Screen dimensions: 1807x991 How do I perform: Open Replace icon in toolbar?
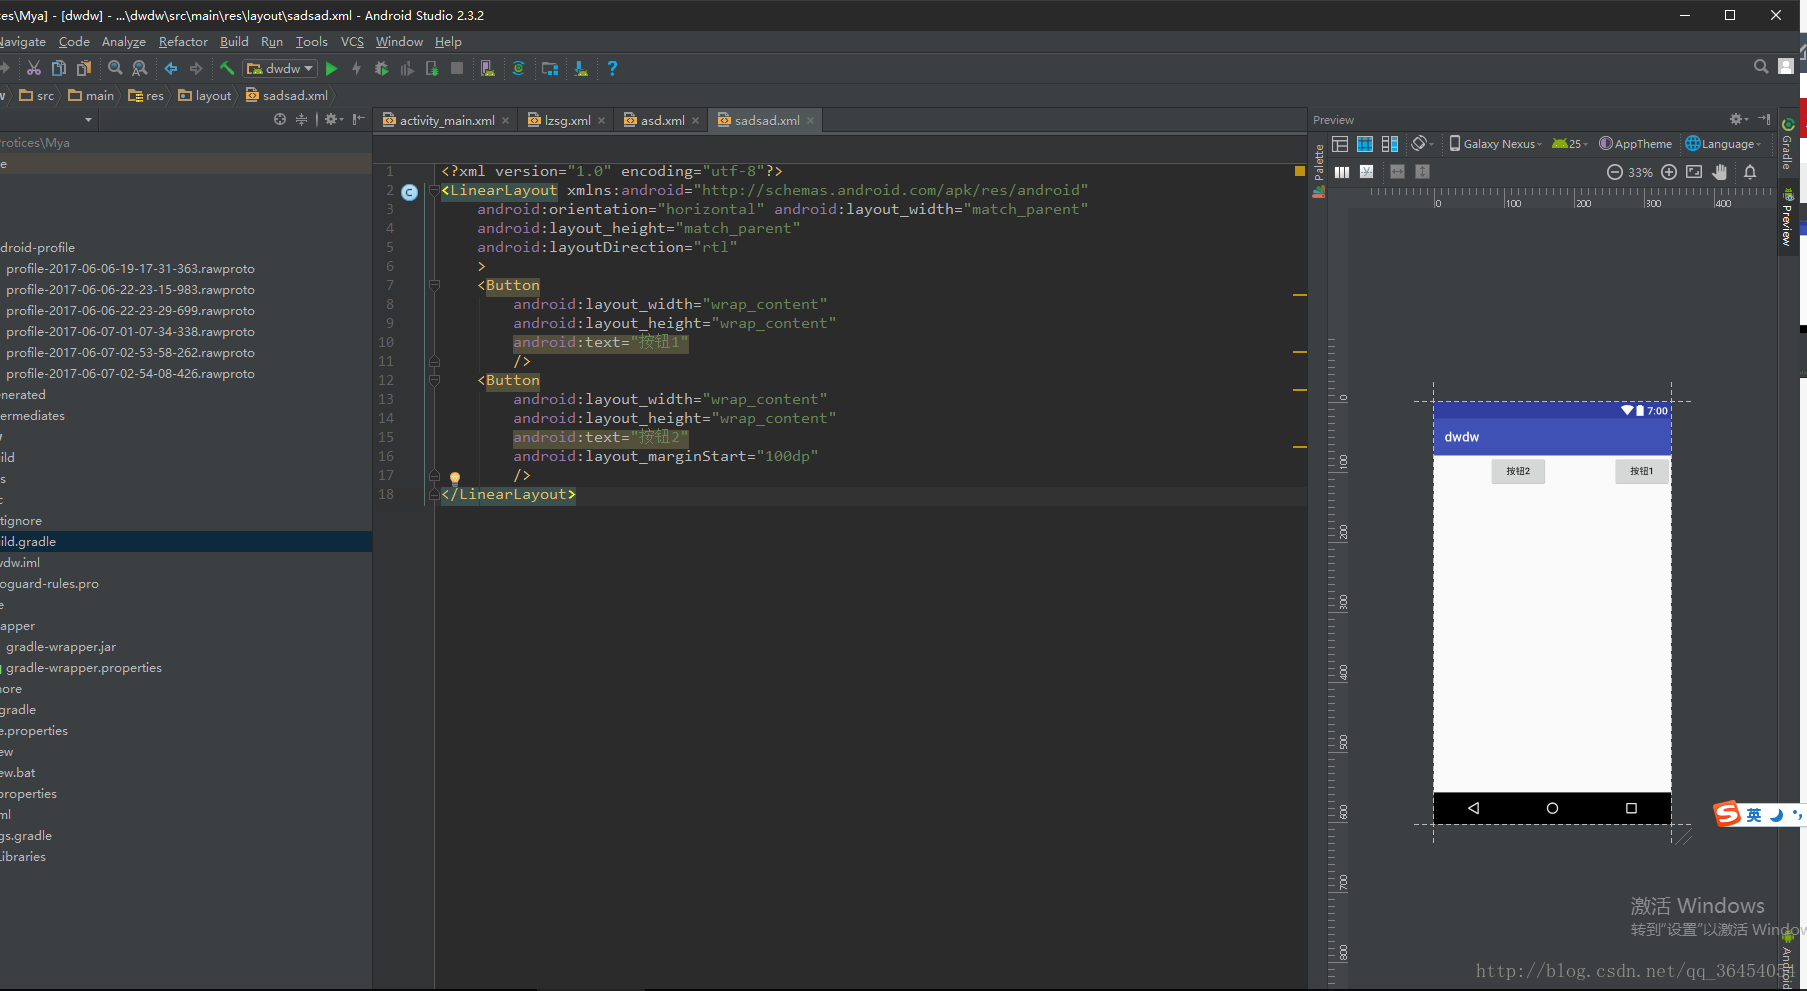(x=140, y=68)
